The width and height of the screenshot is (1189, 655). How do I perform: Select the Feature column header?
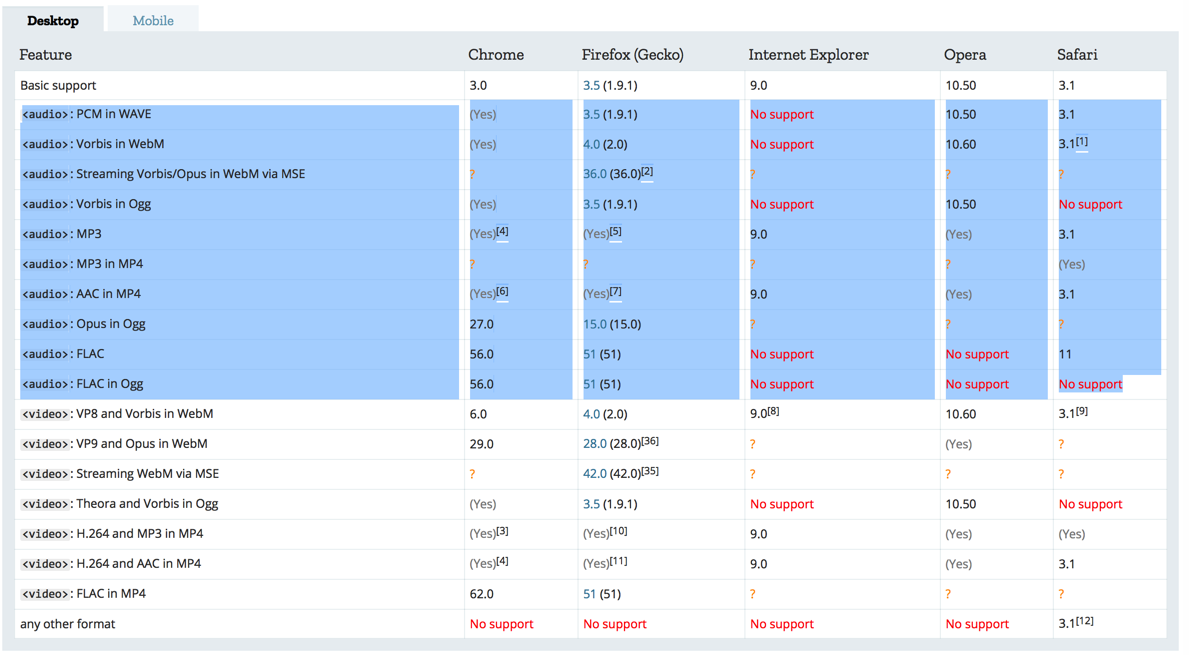tap(45, 55)
